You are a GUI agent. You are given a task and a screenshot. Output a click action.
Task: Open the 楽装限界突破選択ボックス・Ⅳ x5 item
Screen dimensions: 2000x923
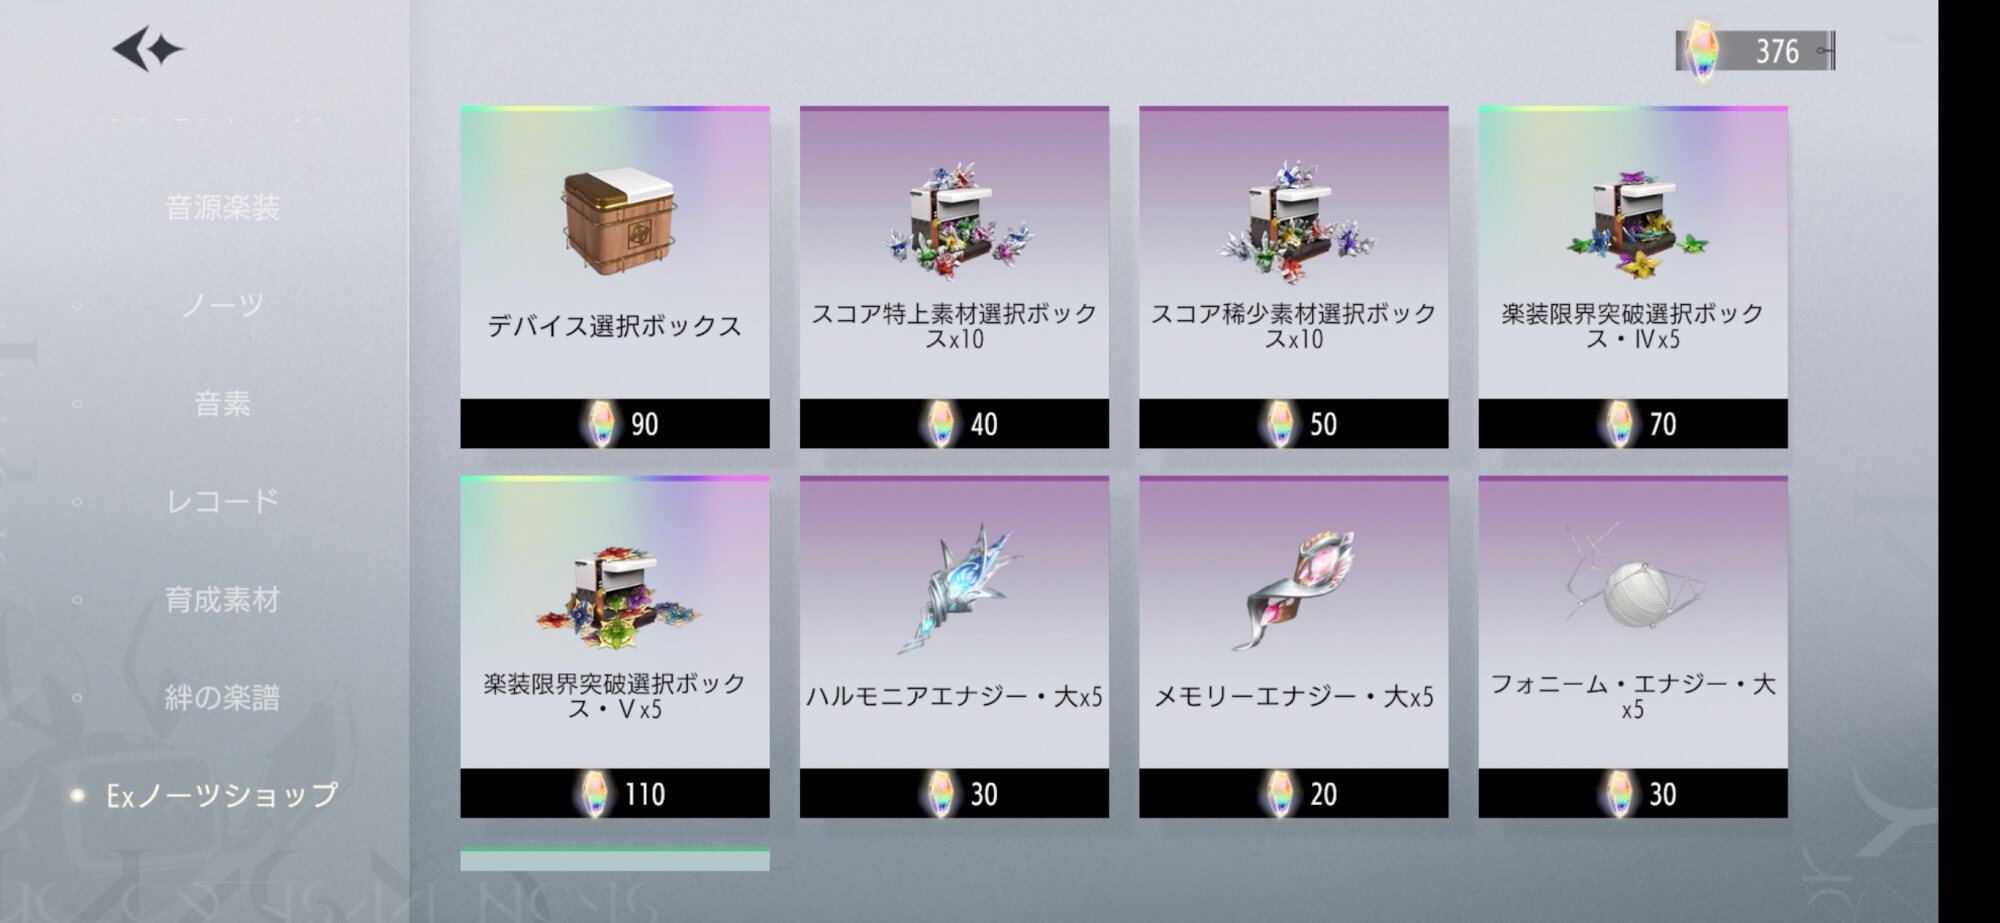pos(1633,277)
